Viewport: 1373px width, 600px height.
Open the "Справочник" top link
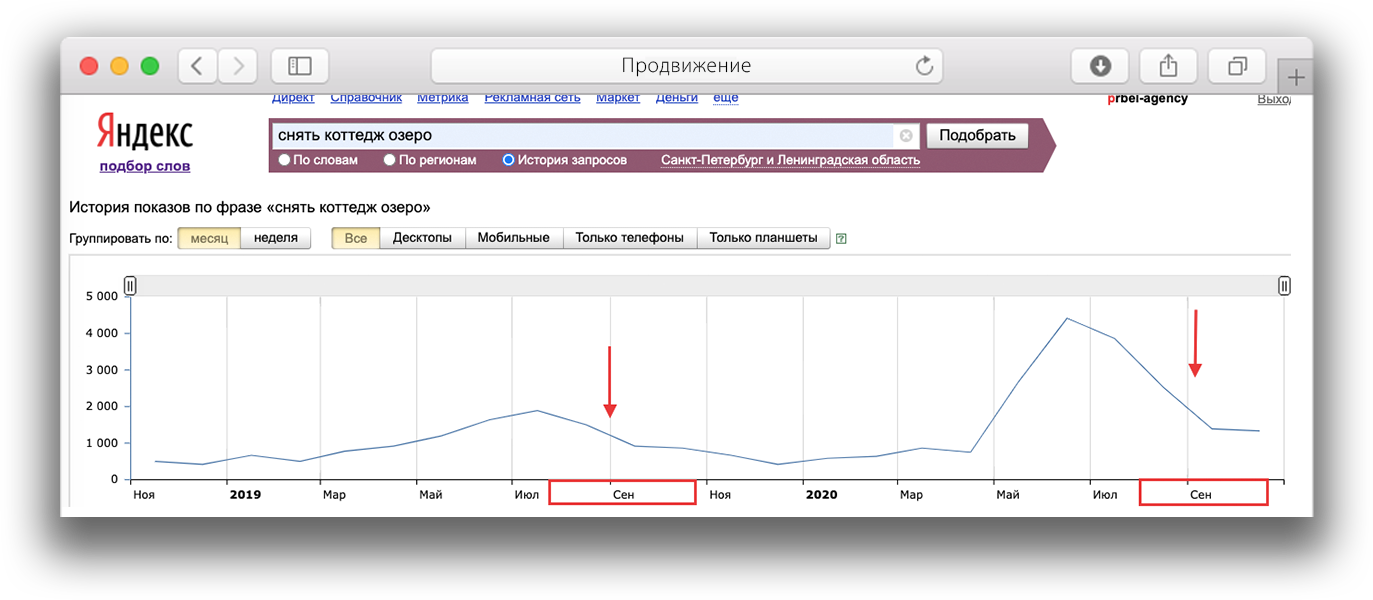366,98
